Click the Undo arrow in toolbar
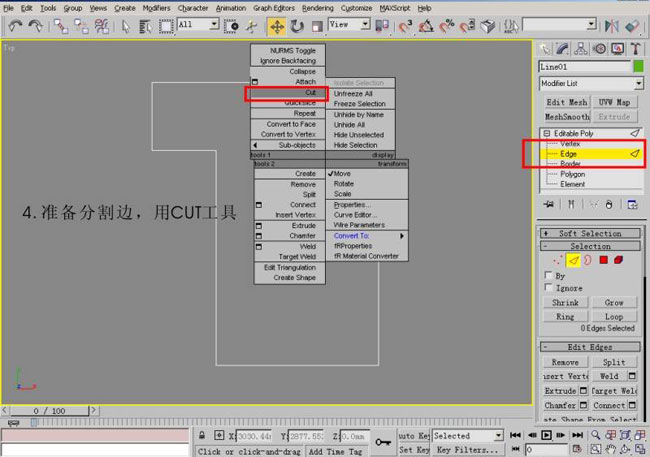 pyautogui.click(x=15, y=26)
